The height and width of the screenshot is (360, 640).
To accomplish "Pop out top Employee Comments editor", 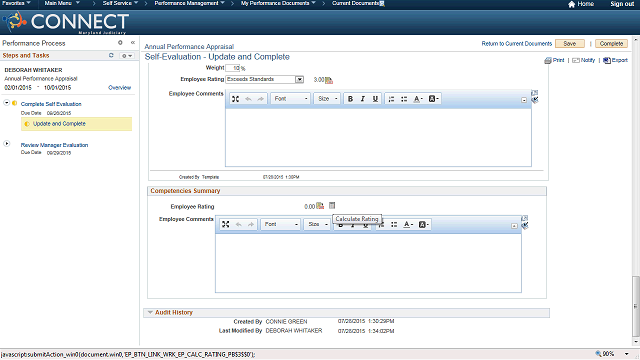I will point(535,93).
